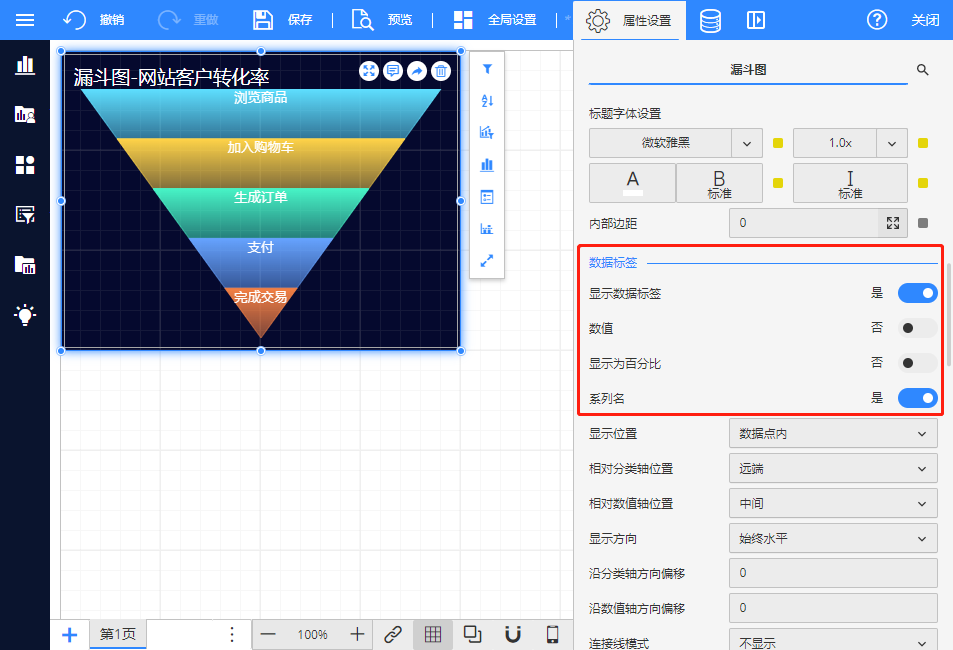Open the 显示方向 dropdown
Image resolution: width=953 pixels, height=650 pixels.
click(x=833, y=538)
